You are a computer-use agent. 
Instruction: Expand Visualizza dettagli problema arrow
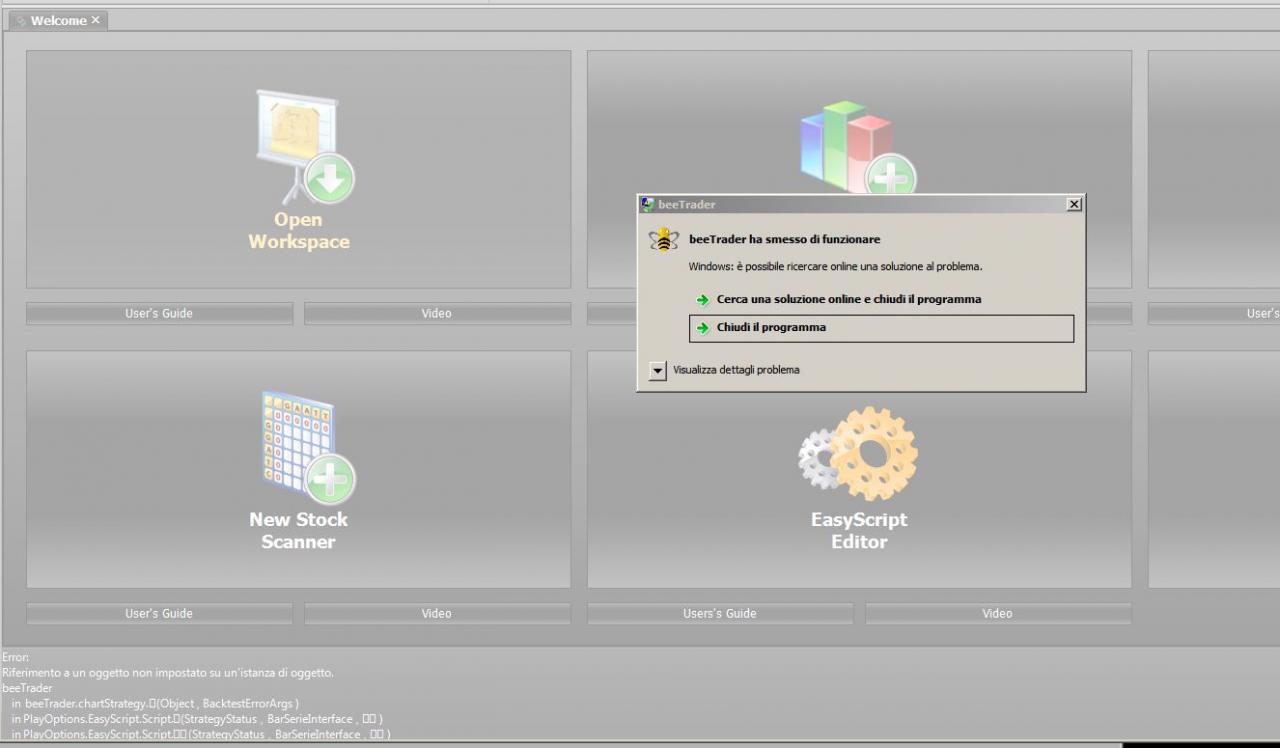(657, 370)
